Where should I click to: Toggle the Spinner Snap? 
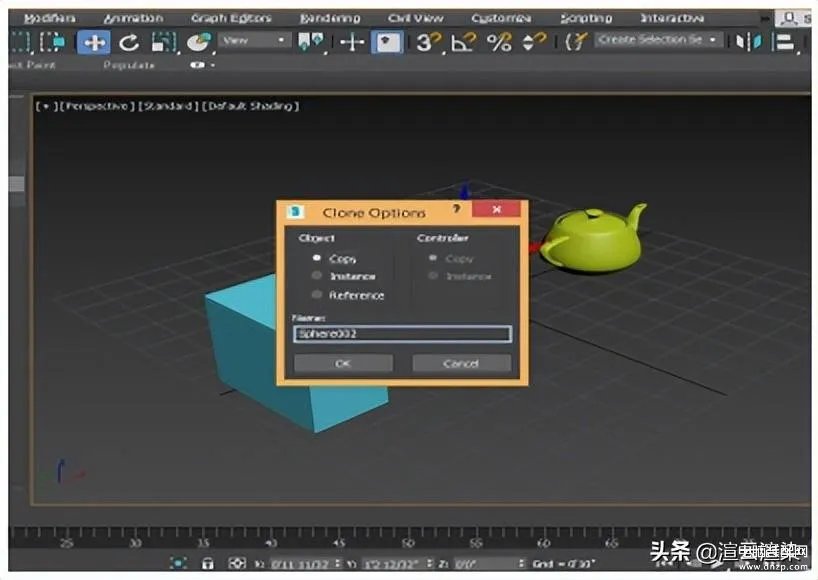point(527,41)
